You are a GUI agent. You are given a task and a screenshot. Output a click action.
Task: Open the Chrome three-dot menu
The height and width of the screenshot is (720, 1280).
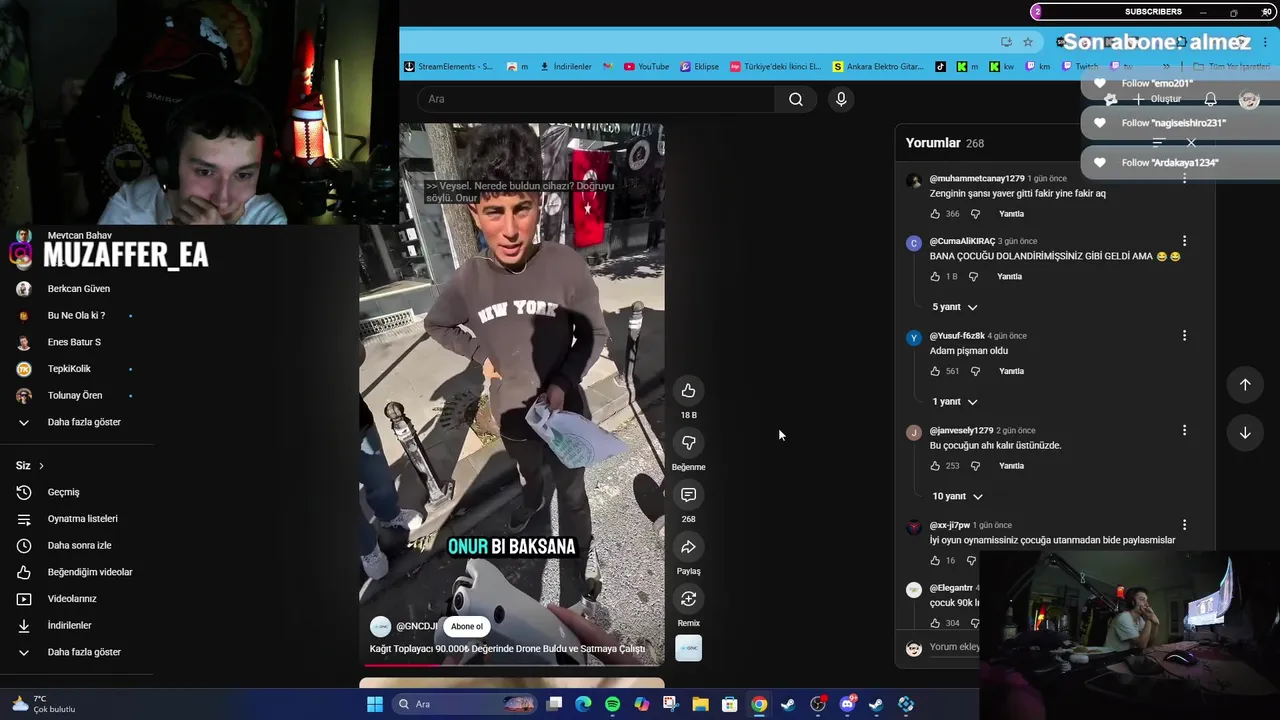pyautogui.click(x=1265, y=42)
